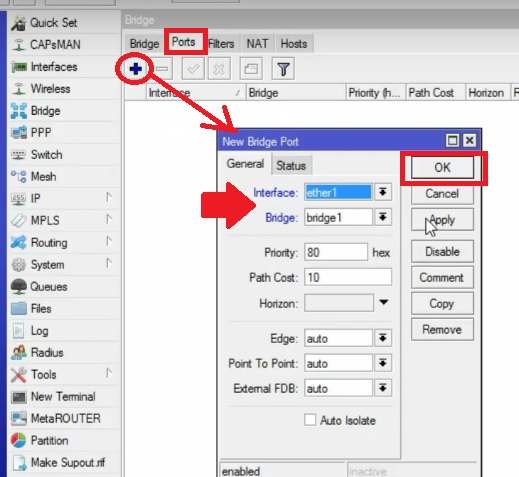Image resolution: width=519 pixels, height=477 pixels.
Task: Expand the Tools submenu
Action: 63,374
